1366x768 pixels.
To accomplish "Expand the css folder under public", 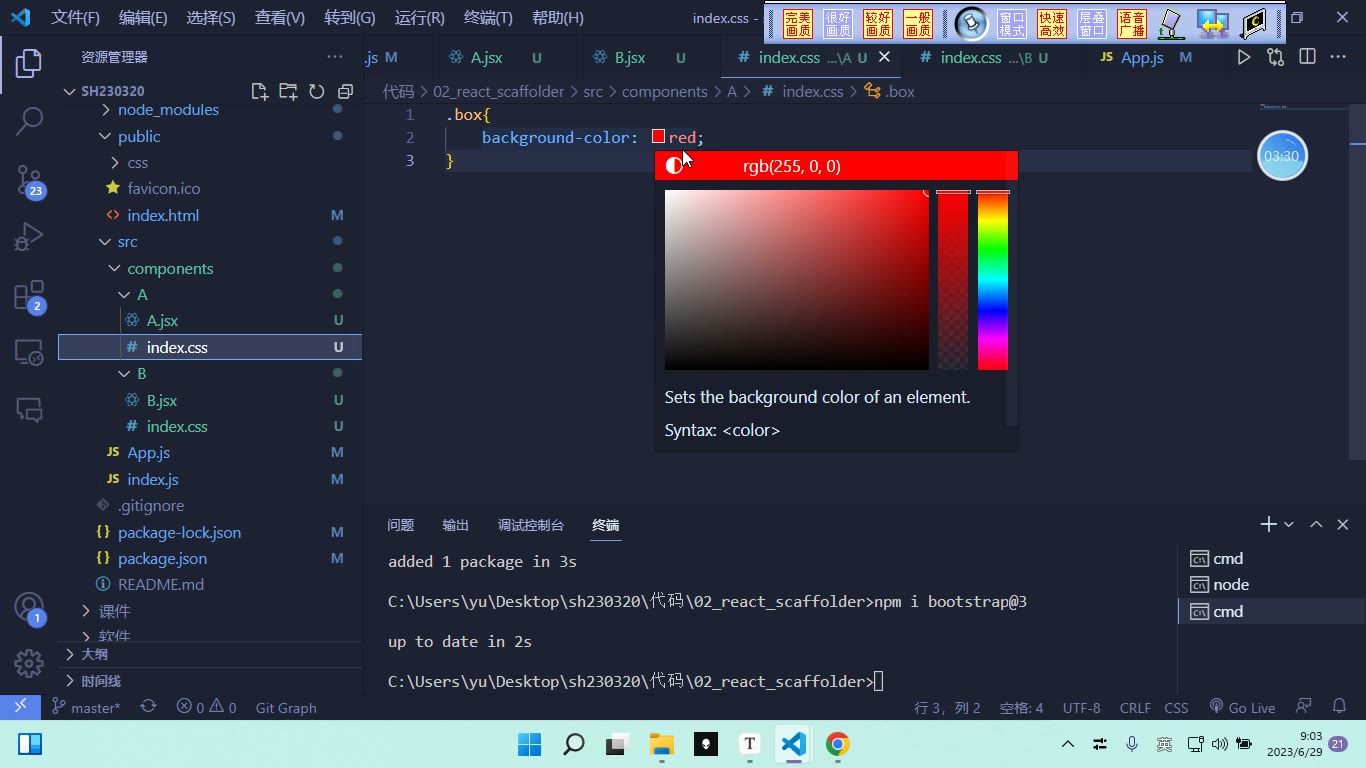I will coord(115,162).
